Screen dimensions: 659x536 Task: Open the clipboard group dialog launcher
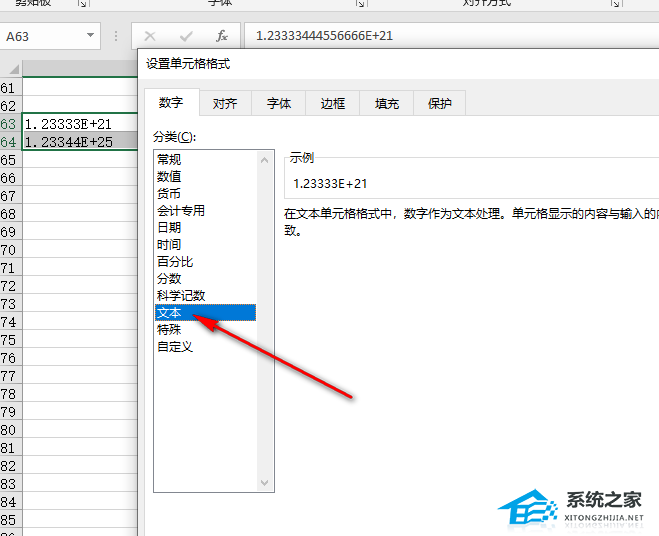pos(82,3)
